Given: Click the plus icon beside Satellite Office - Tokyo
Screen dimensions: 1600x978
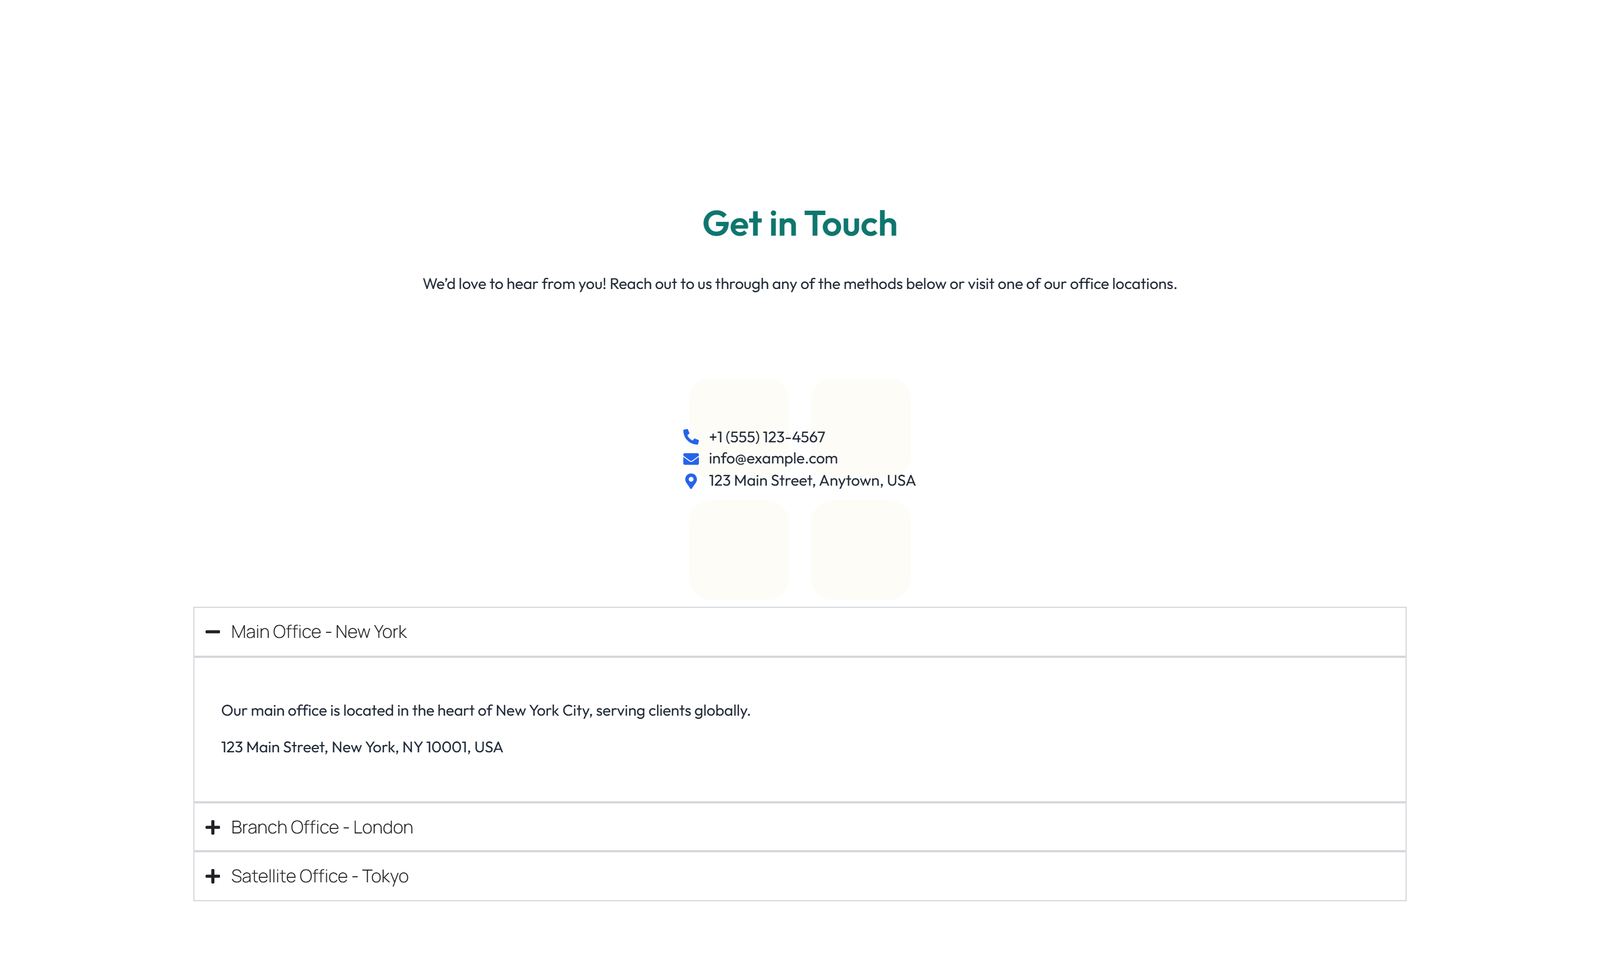Looking at the screenshot, I should tap(212, 876).
